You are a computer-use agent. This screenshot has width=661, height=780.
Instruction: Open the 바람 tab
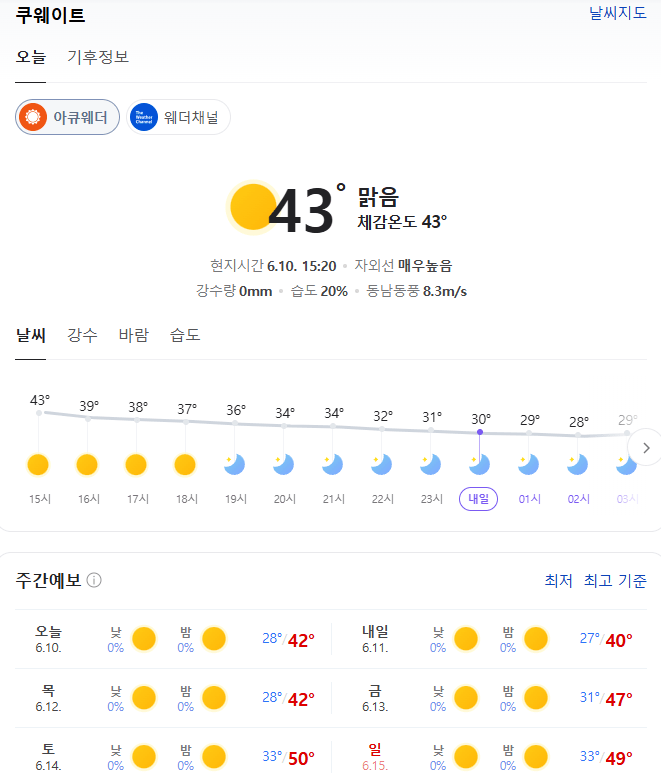coord(133,335)
